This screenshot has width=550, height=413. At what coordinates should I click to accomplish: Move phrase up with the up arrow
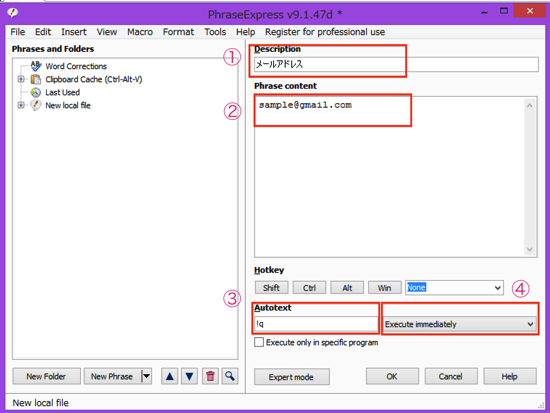[170, 377]
